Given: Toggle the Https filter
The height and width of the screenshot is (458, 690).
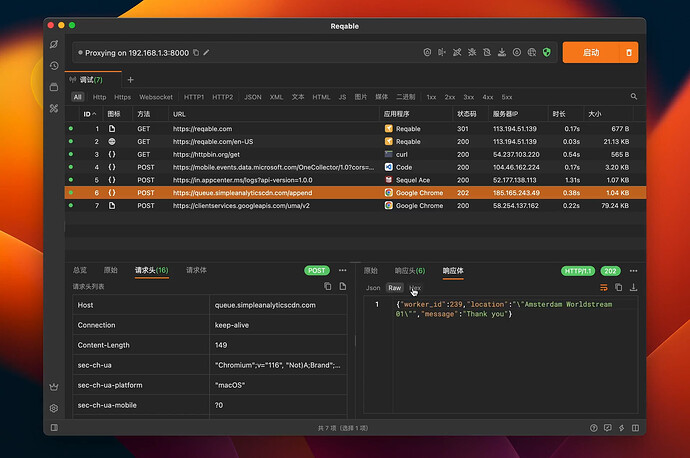Looking at the screenshot, I should click(122, 97).
